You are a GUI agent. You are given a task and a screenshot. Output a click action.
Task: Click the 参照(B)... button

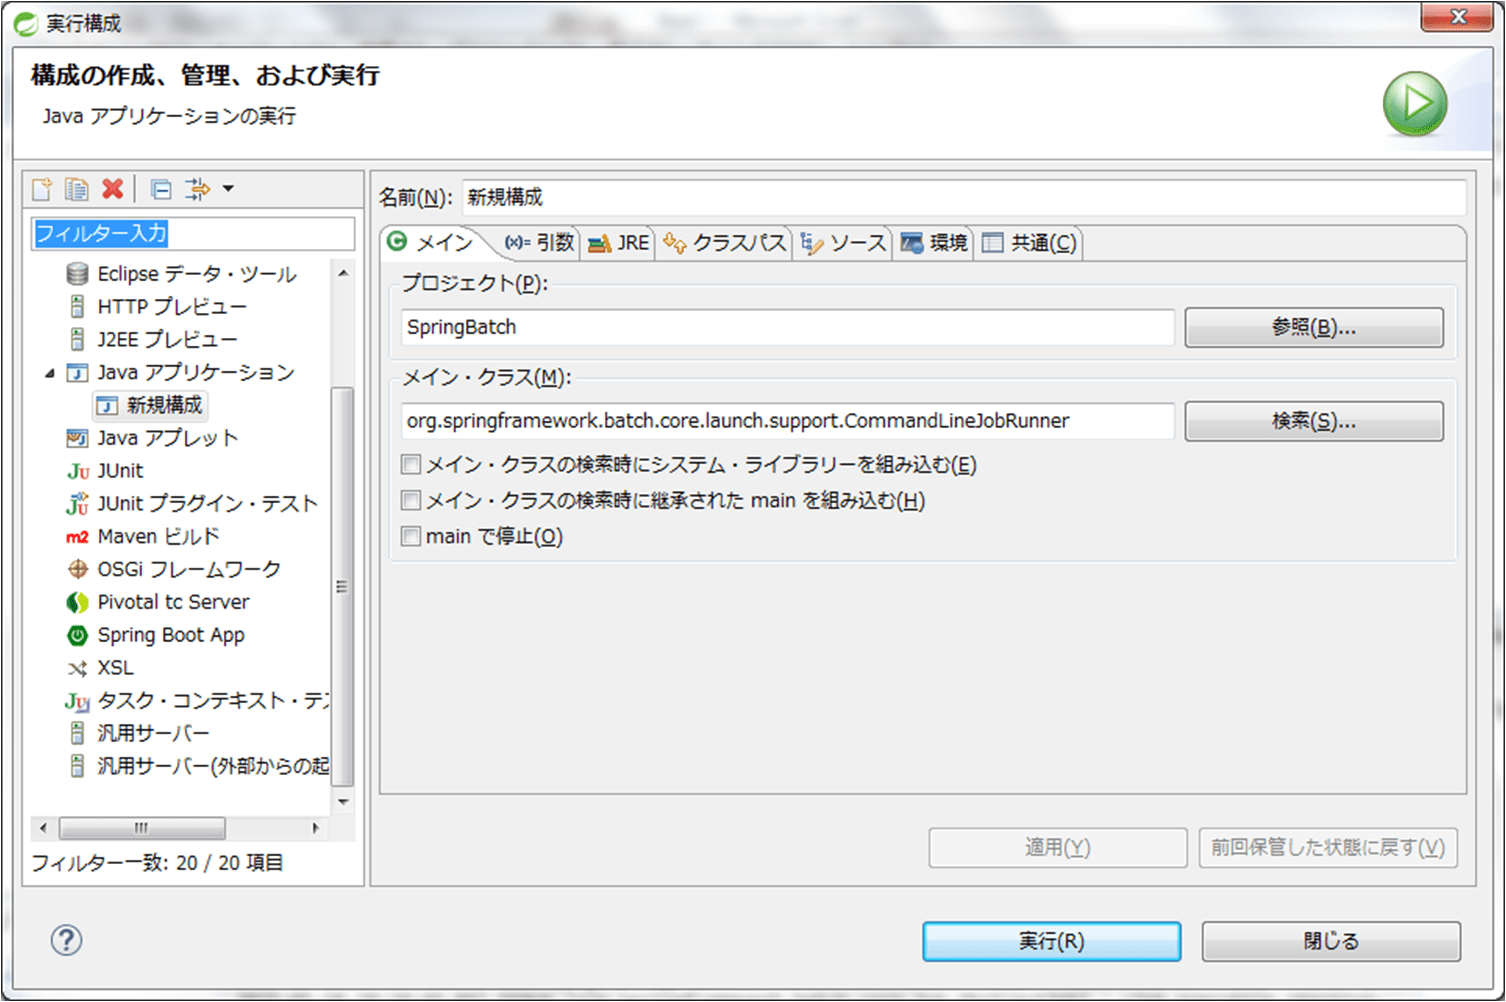[1314, 327]
